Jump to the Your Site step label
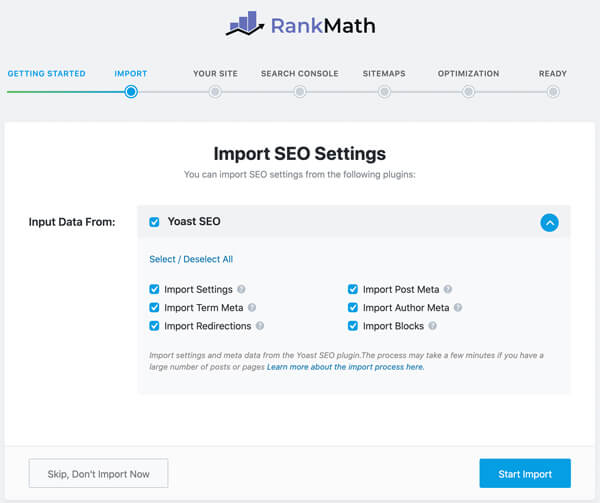The height and width of the screenshot is (503, 600). 215,73
